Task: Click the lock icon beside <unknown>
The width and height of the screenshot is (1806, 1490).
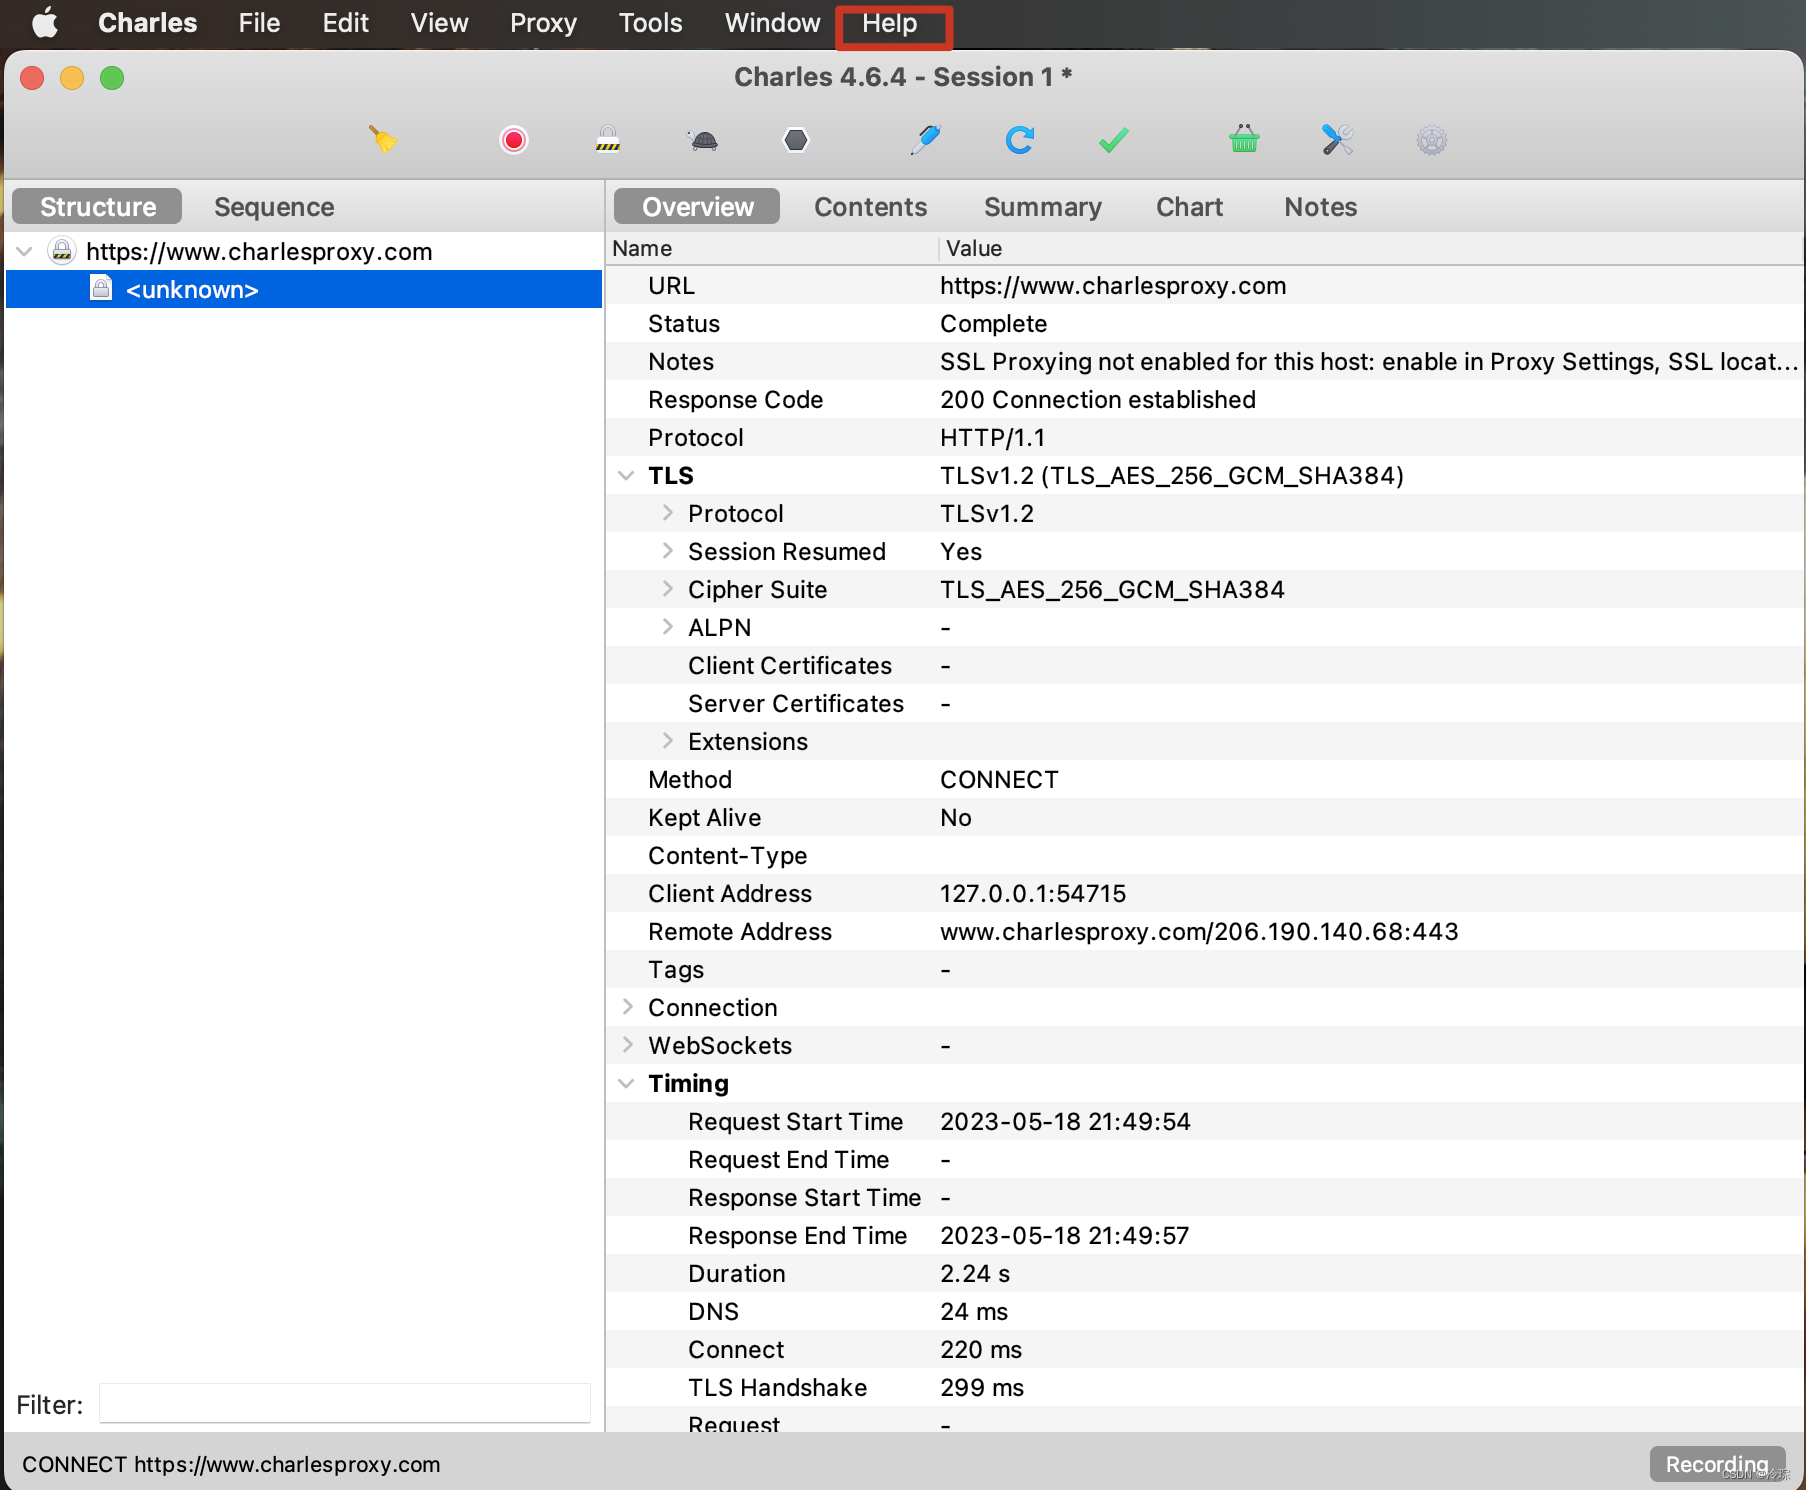Action: pyautogui.click(x=101, y=289)
